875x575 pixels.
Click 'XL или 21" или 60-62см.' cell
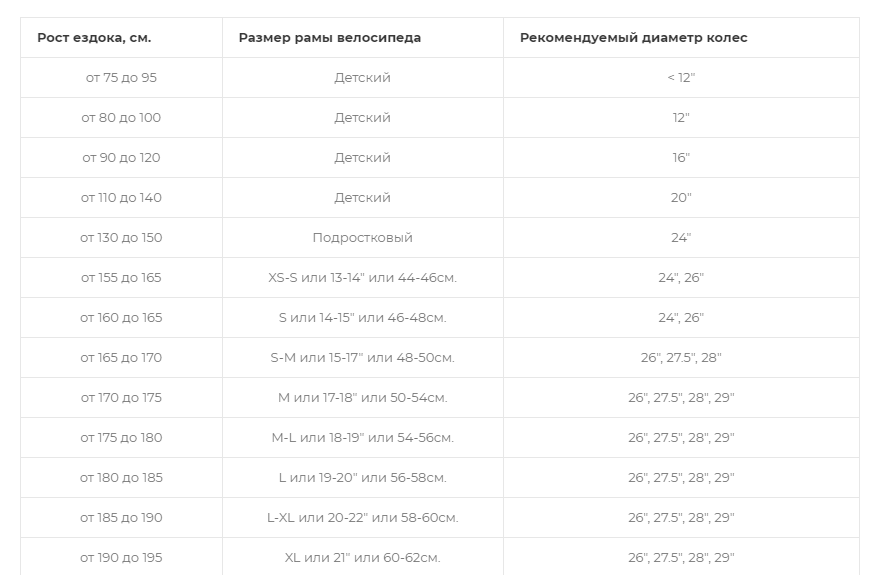[363, 558]
